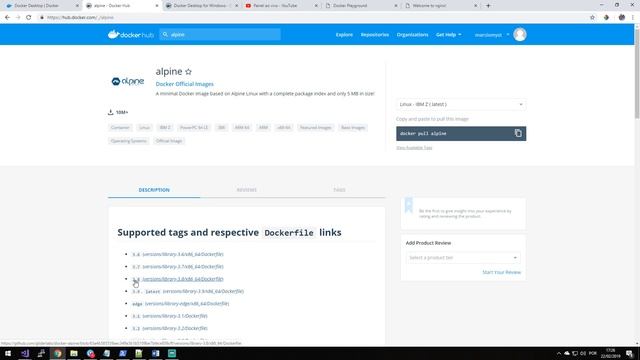Viewport: 640px width, 360px height.
Task: Switch to the Docker Desktop for Windows tab
Action: point(202,6)
